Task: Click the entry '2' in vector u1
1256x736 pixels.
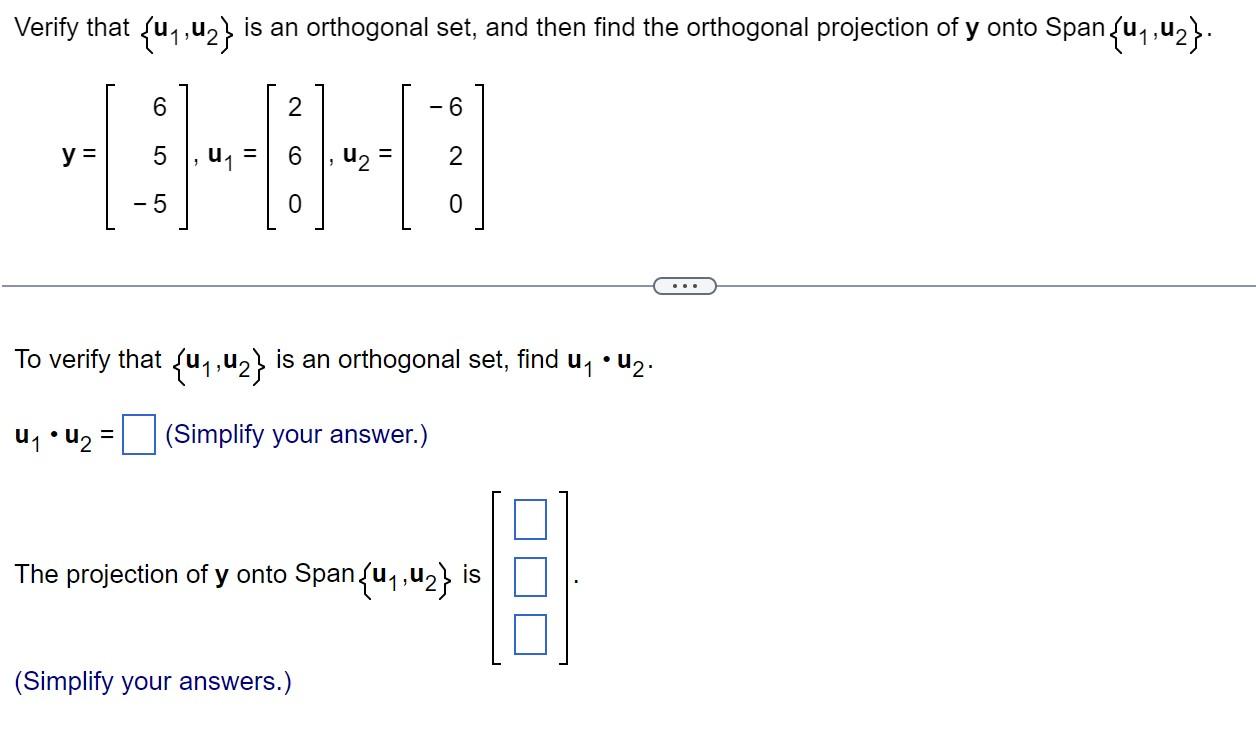Action: pyautogui.click(x=295, y=106)
